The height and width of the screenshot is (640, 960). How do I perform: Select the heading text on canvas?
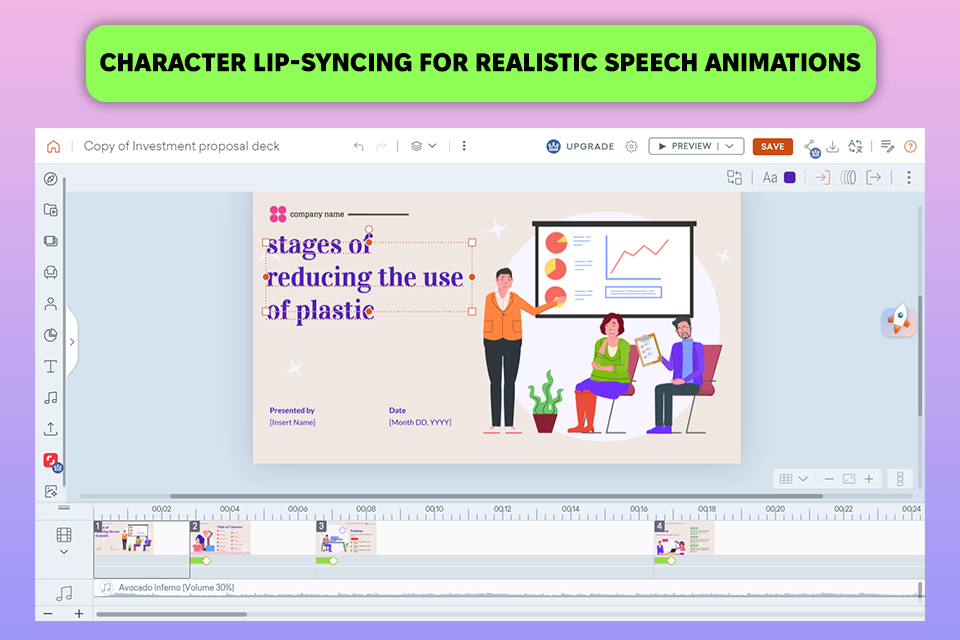[x=366, y=277]
